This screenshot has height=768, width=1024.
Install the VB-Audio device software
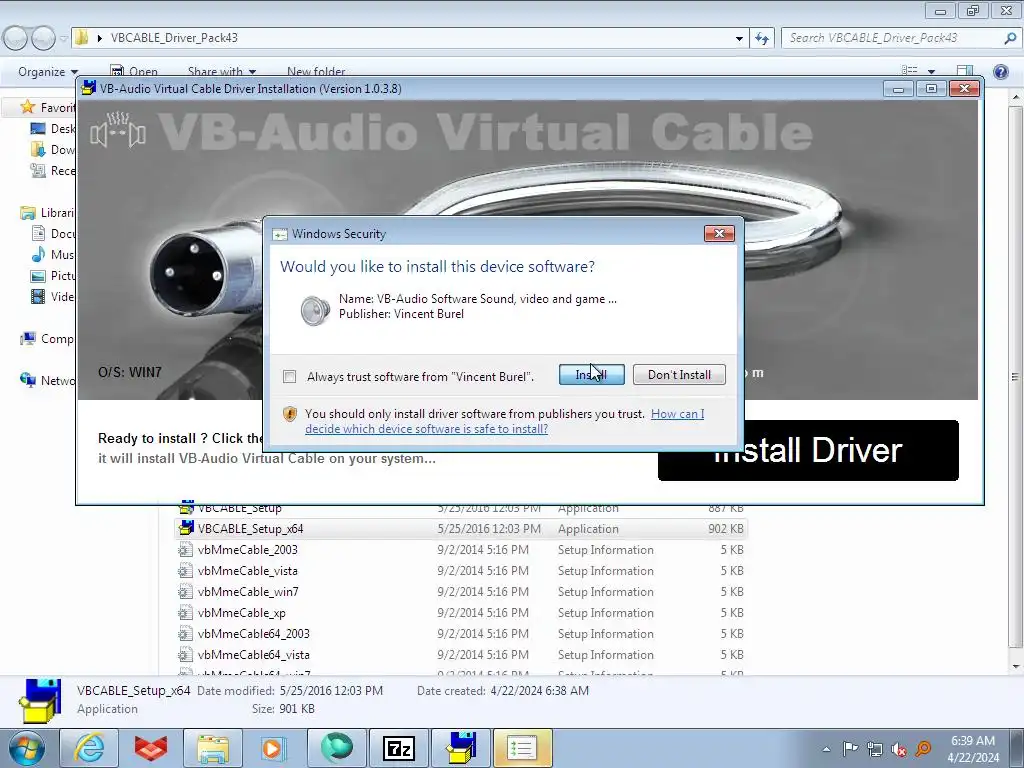click(x=592, y=375)
